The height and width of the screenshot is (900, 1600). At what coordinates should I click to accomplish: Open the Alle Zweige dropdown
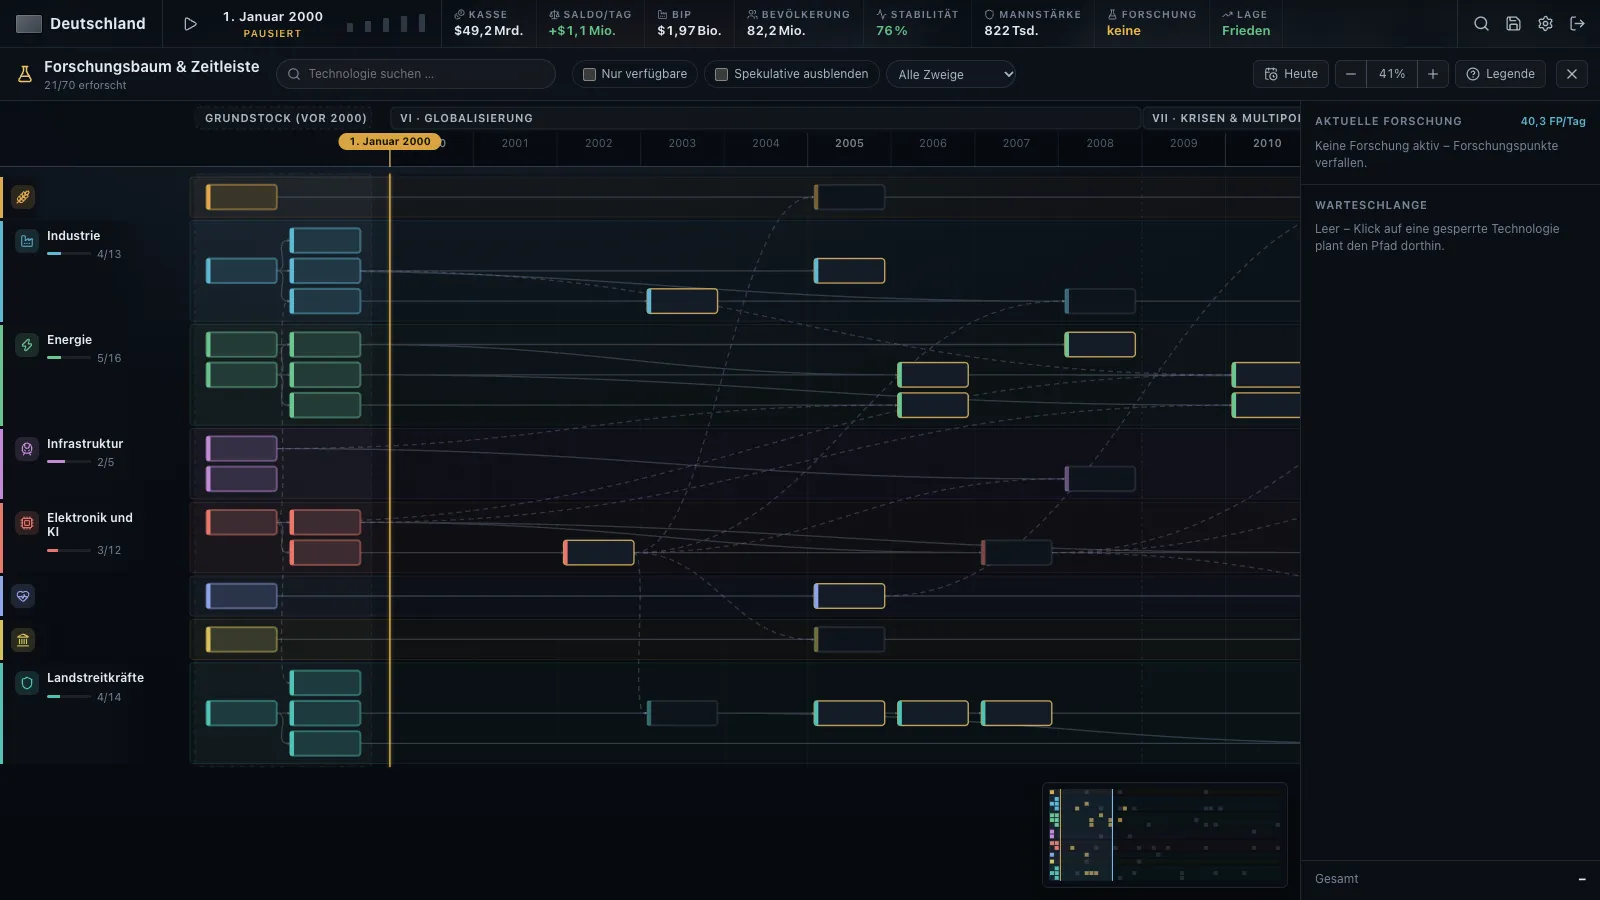[x=951, y=74]
